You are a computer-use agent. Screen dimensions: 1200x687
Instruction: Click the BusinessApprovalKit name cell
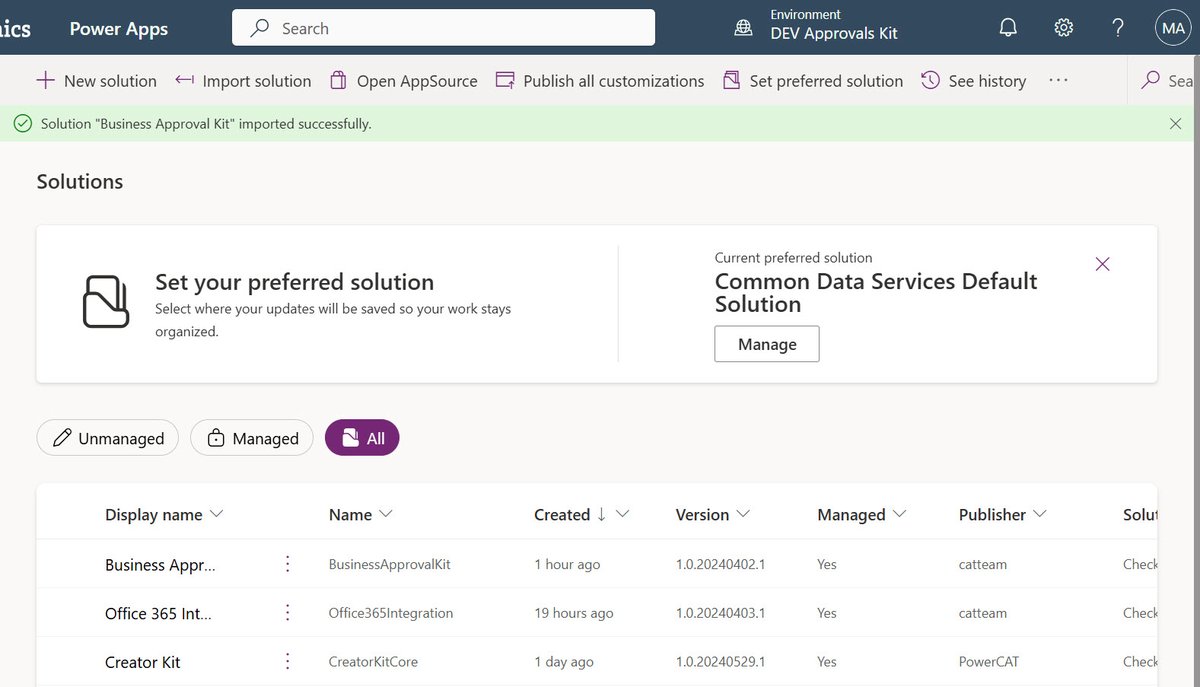[x=390, y=565]
